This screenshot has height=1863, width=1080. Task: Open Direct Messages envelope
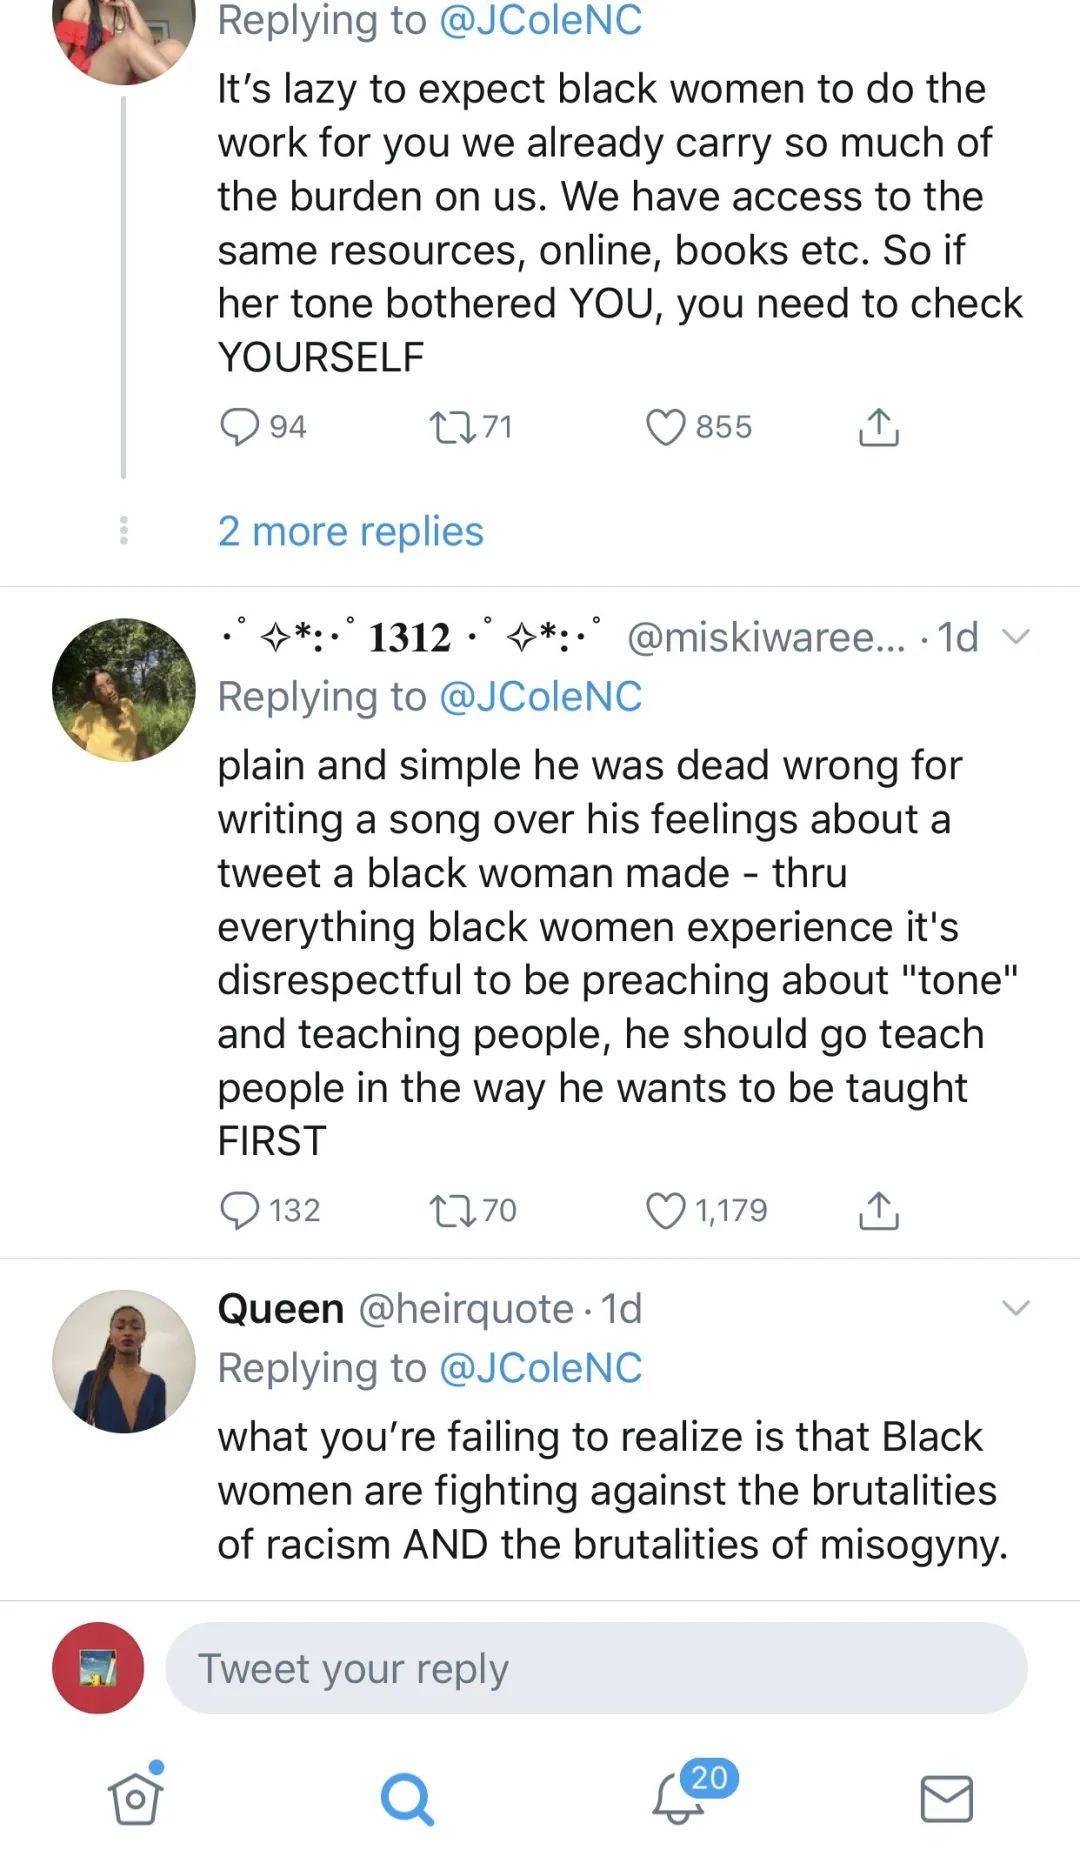point(946,1798)
